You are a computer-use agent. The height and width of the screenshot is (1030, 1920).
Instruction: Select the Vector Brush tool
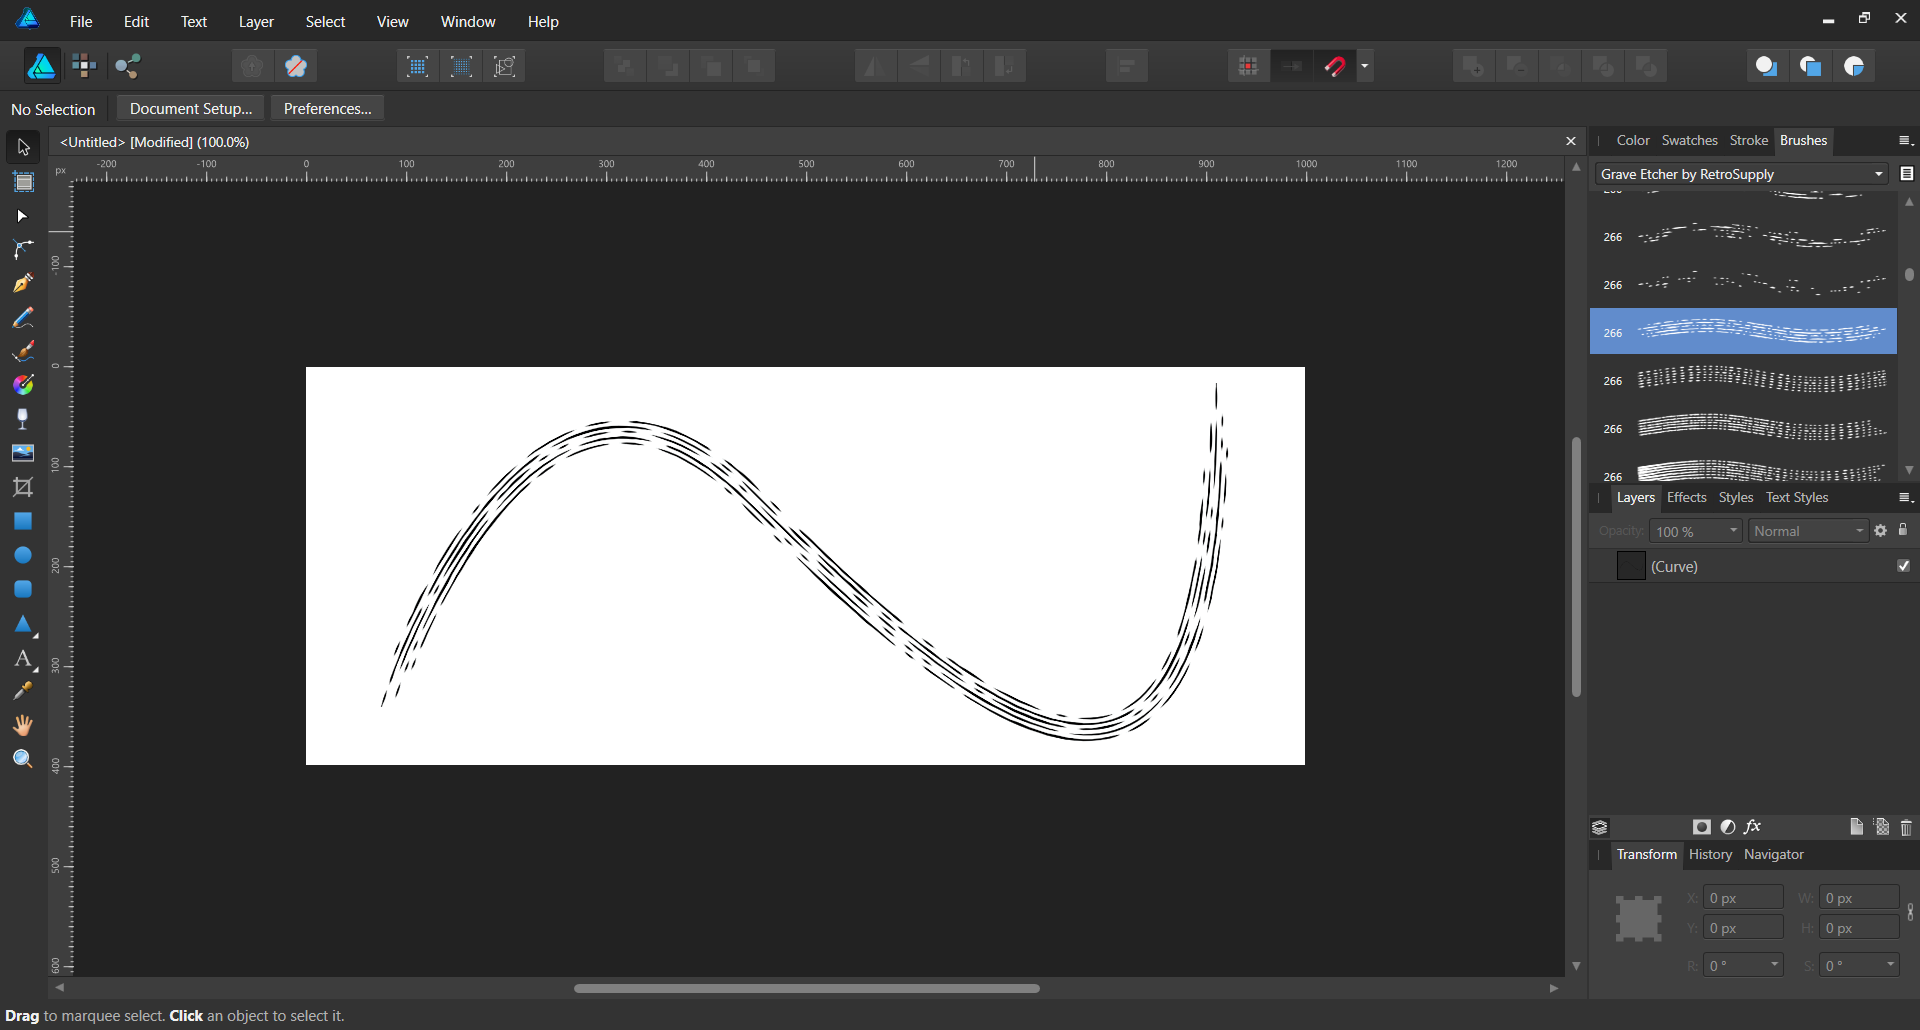(x=23, y=352)
